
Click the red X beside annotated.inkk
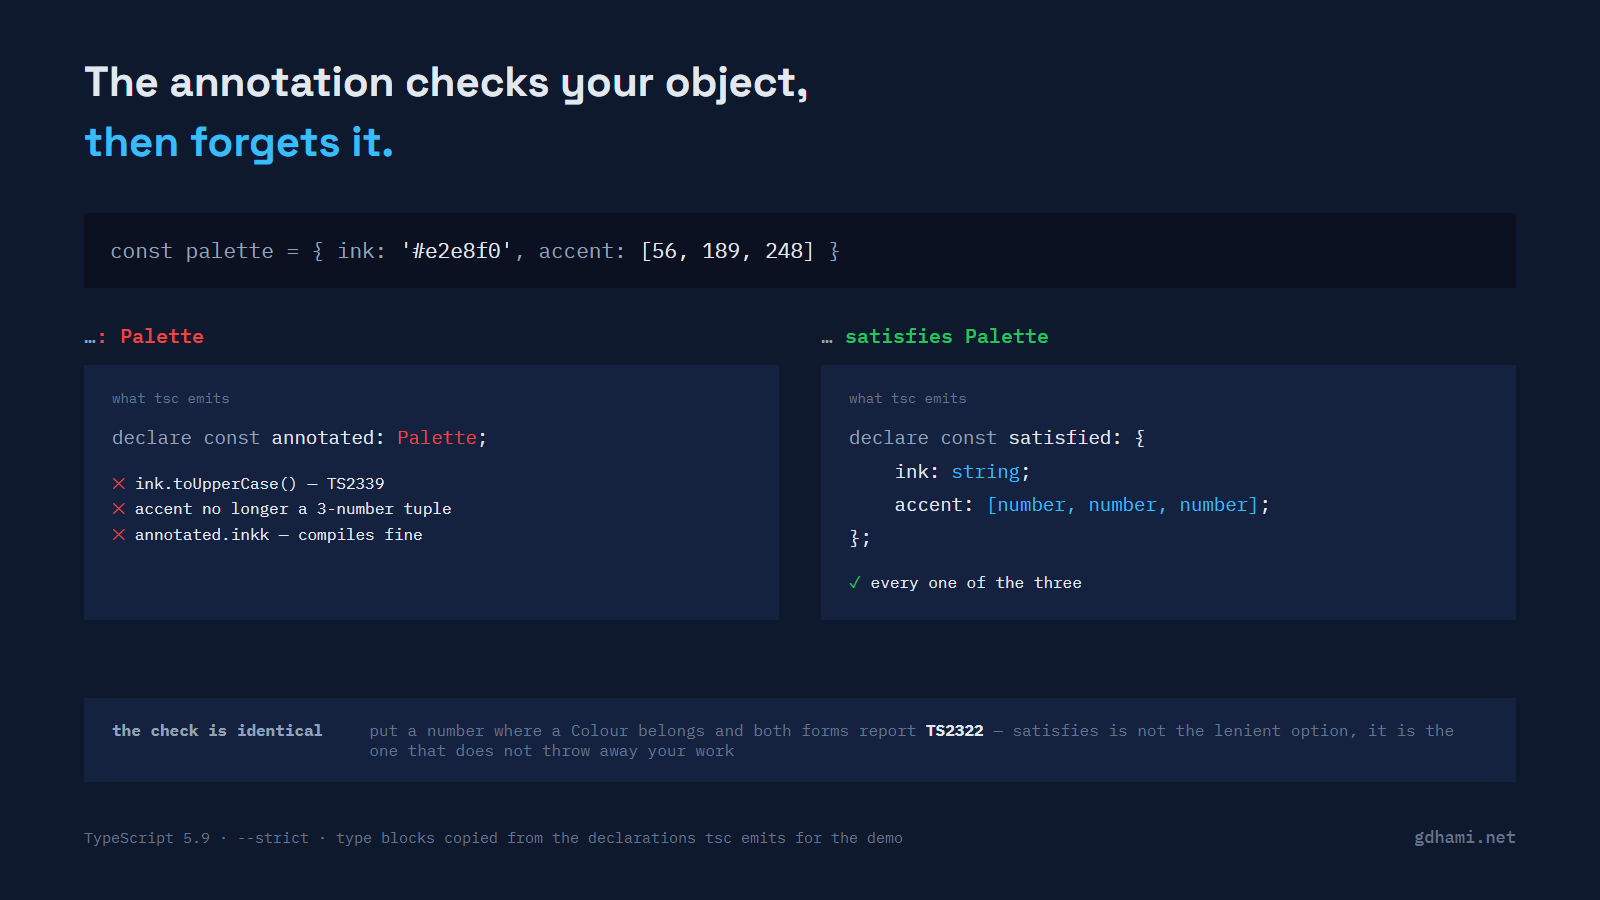(x=119, y=535)
